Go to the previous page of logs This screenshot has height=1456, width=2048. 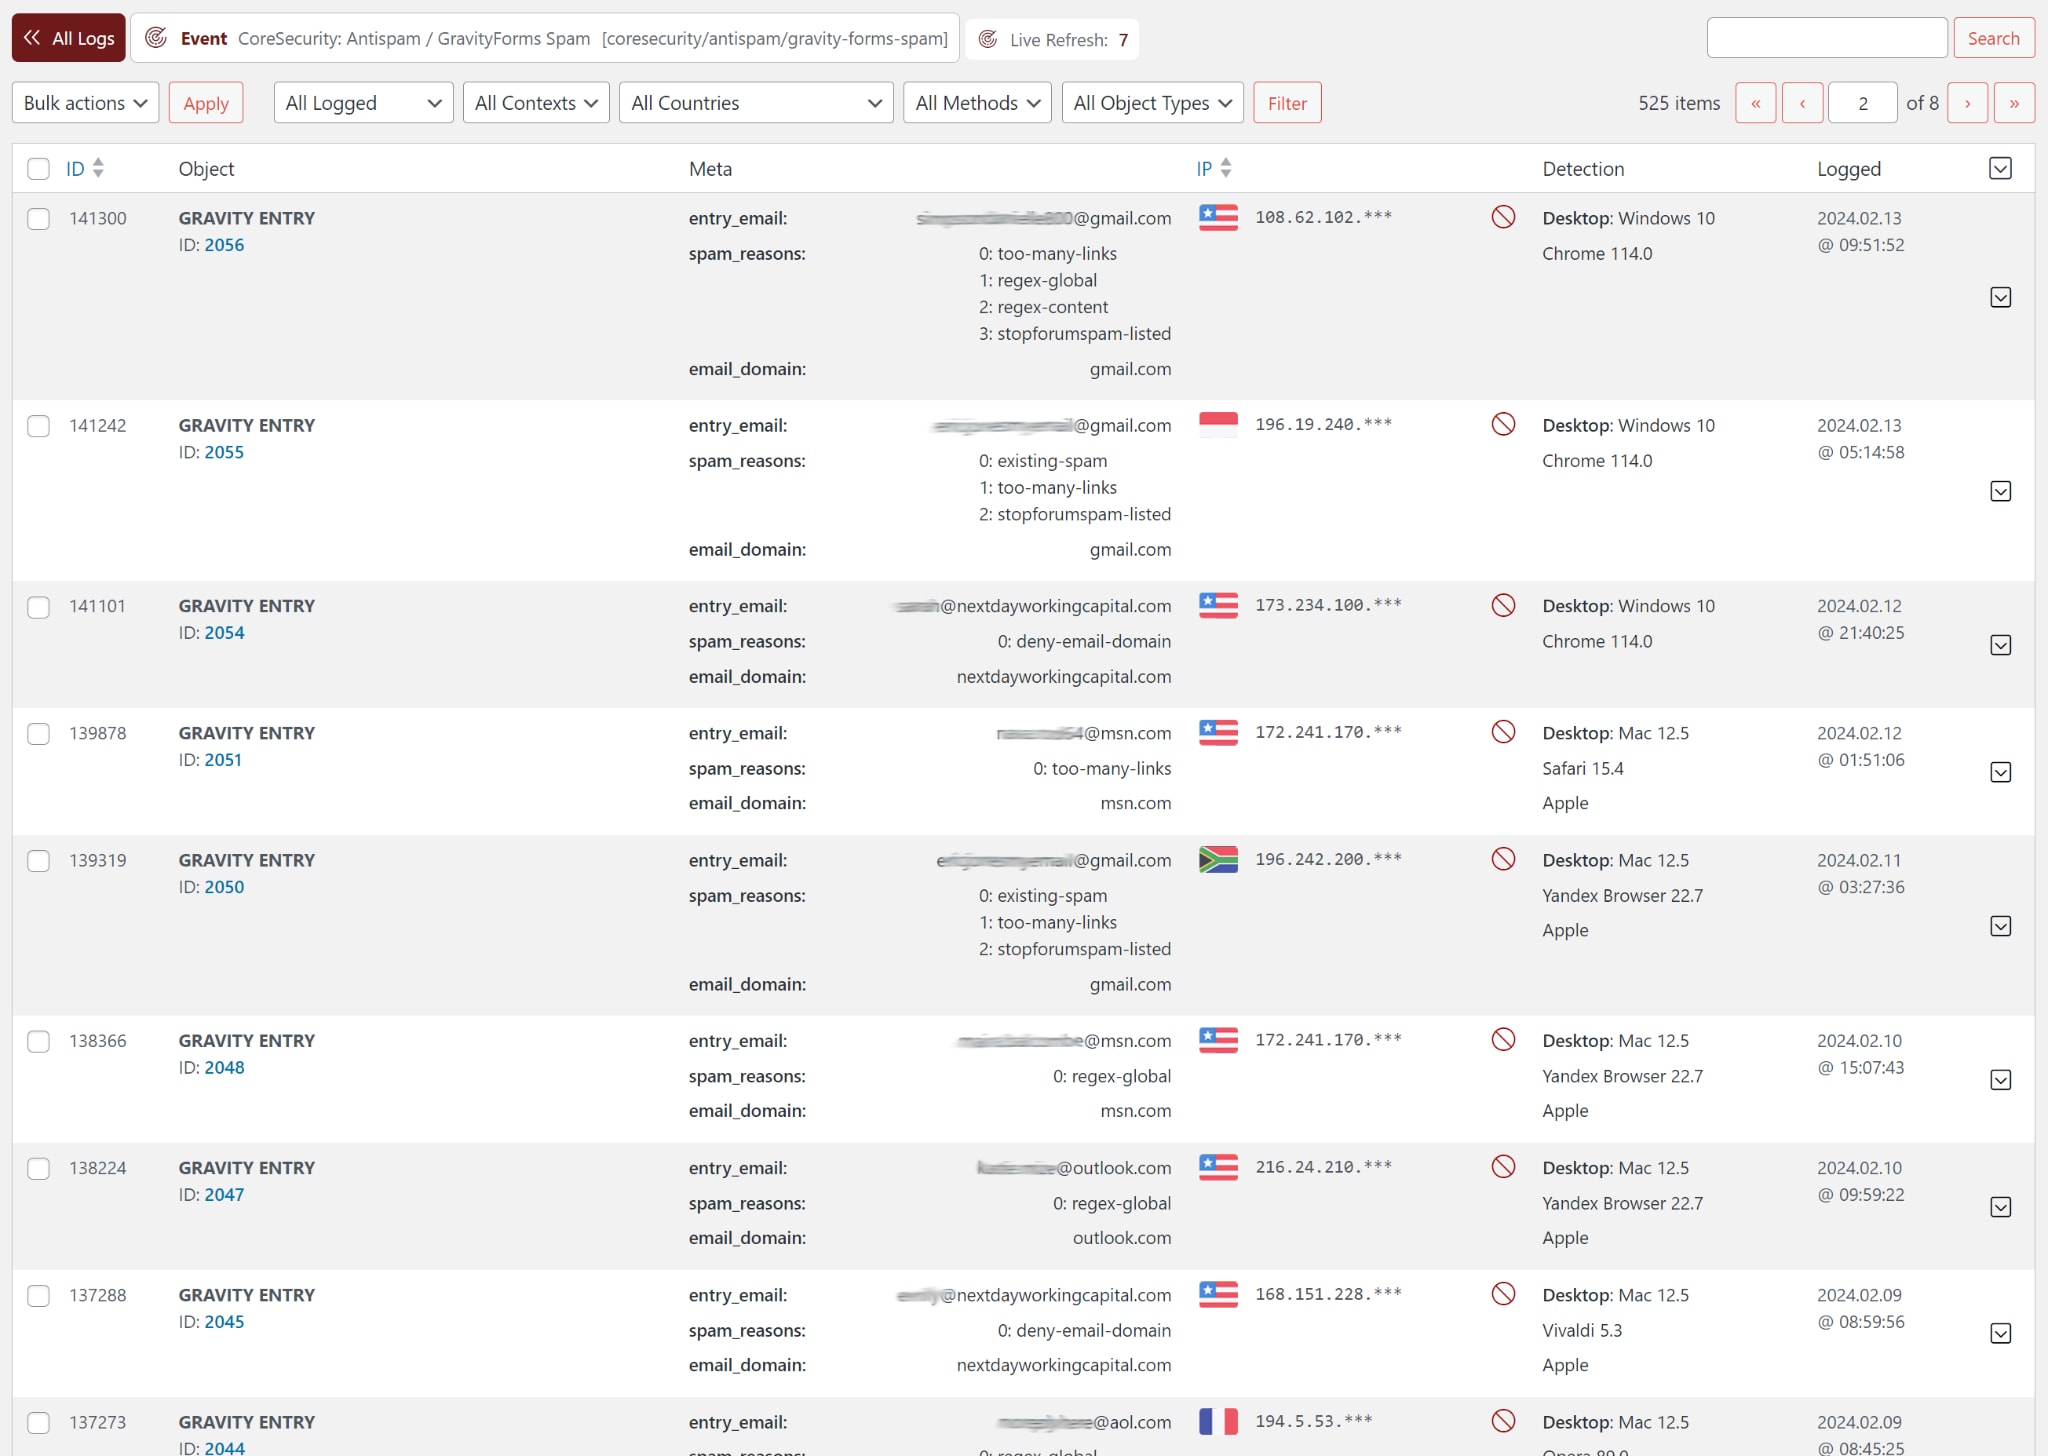(1803, 103)
